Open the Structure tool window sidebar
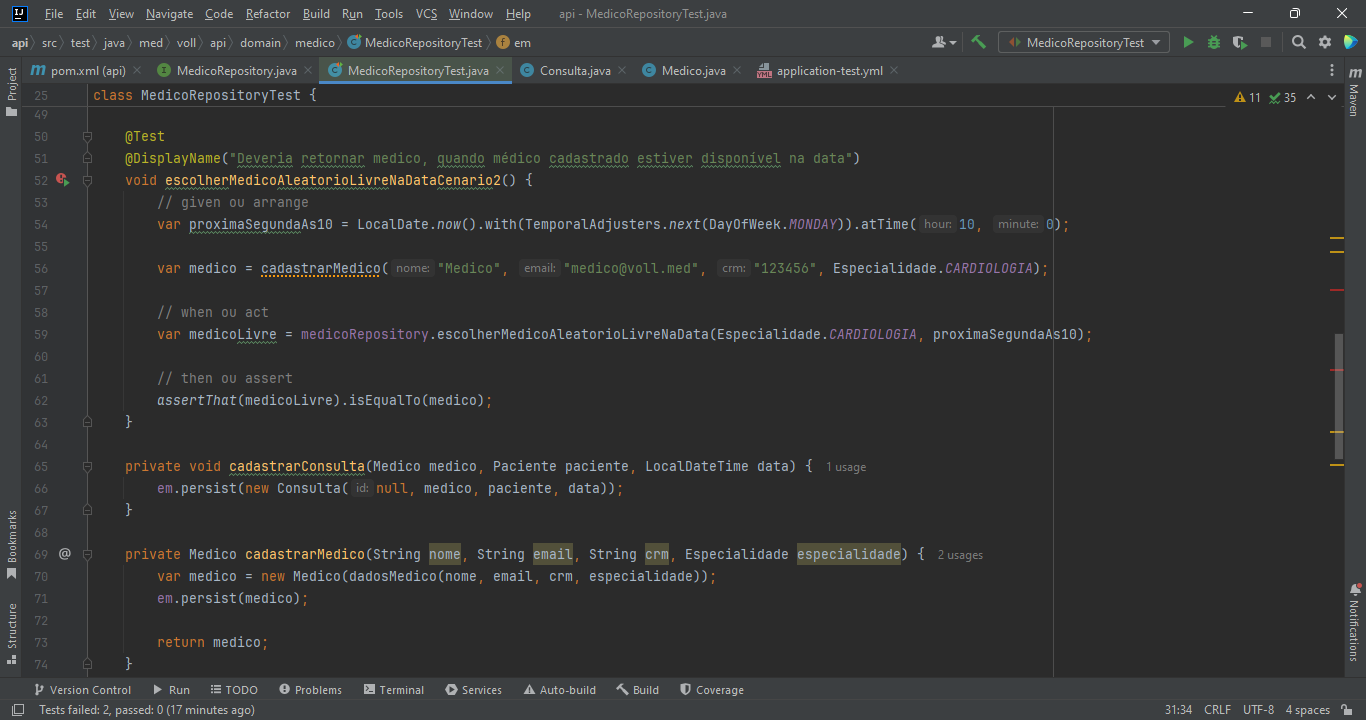The image size is (1366, 720). [x=12, y=634]
